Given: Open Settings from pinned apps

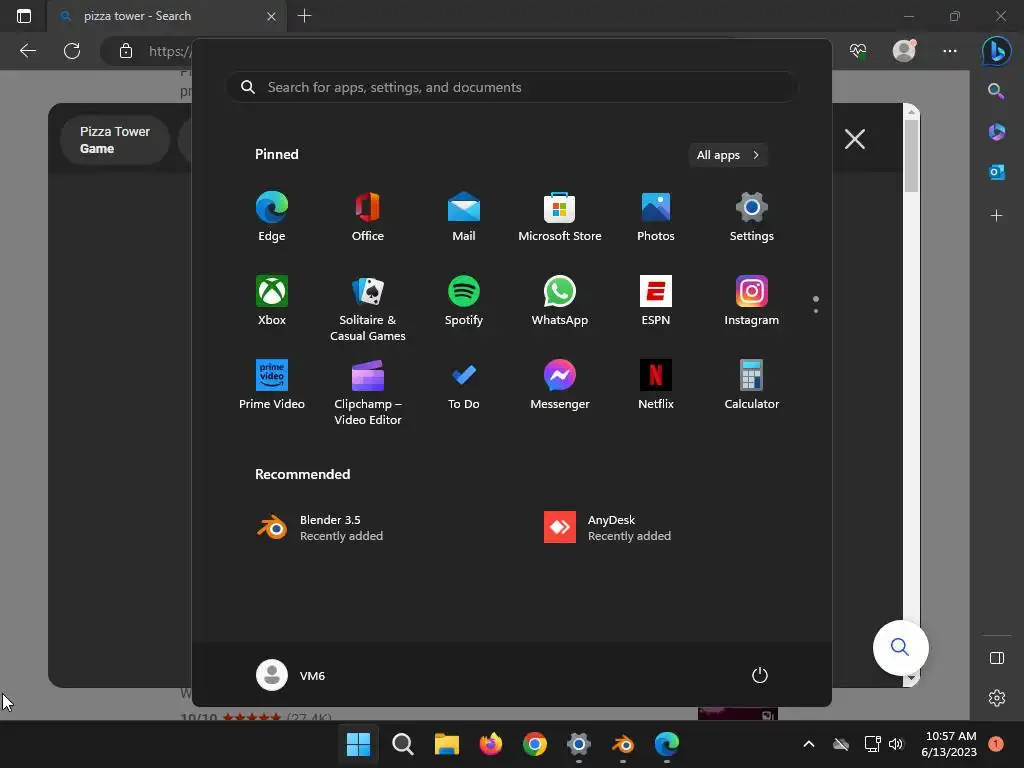Looking at the screenshot, I should point(752,216).
